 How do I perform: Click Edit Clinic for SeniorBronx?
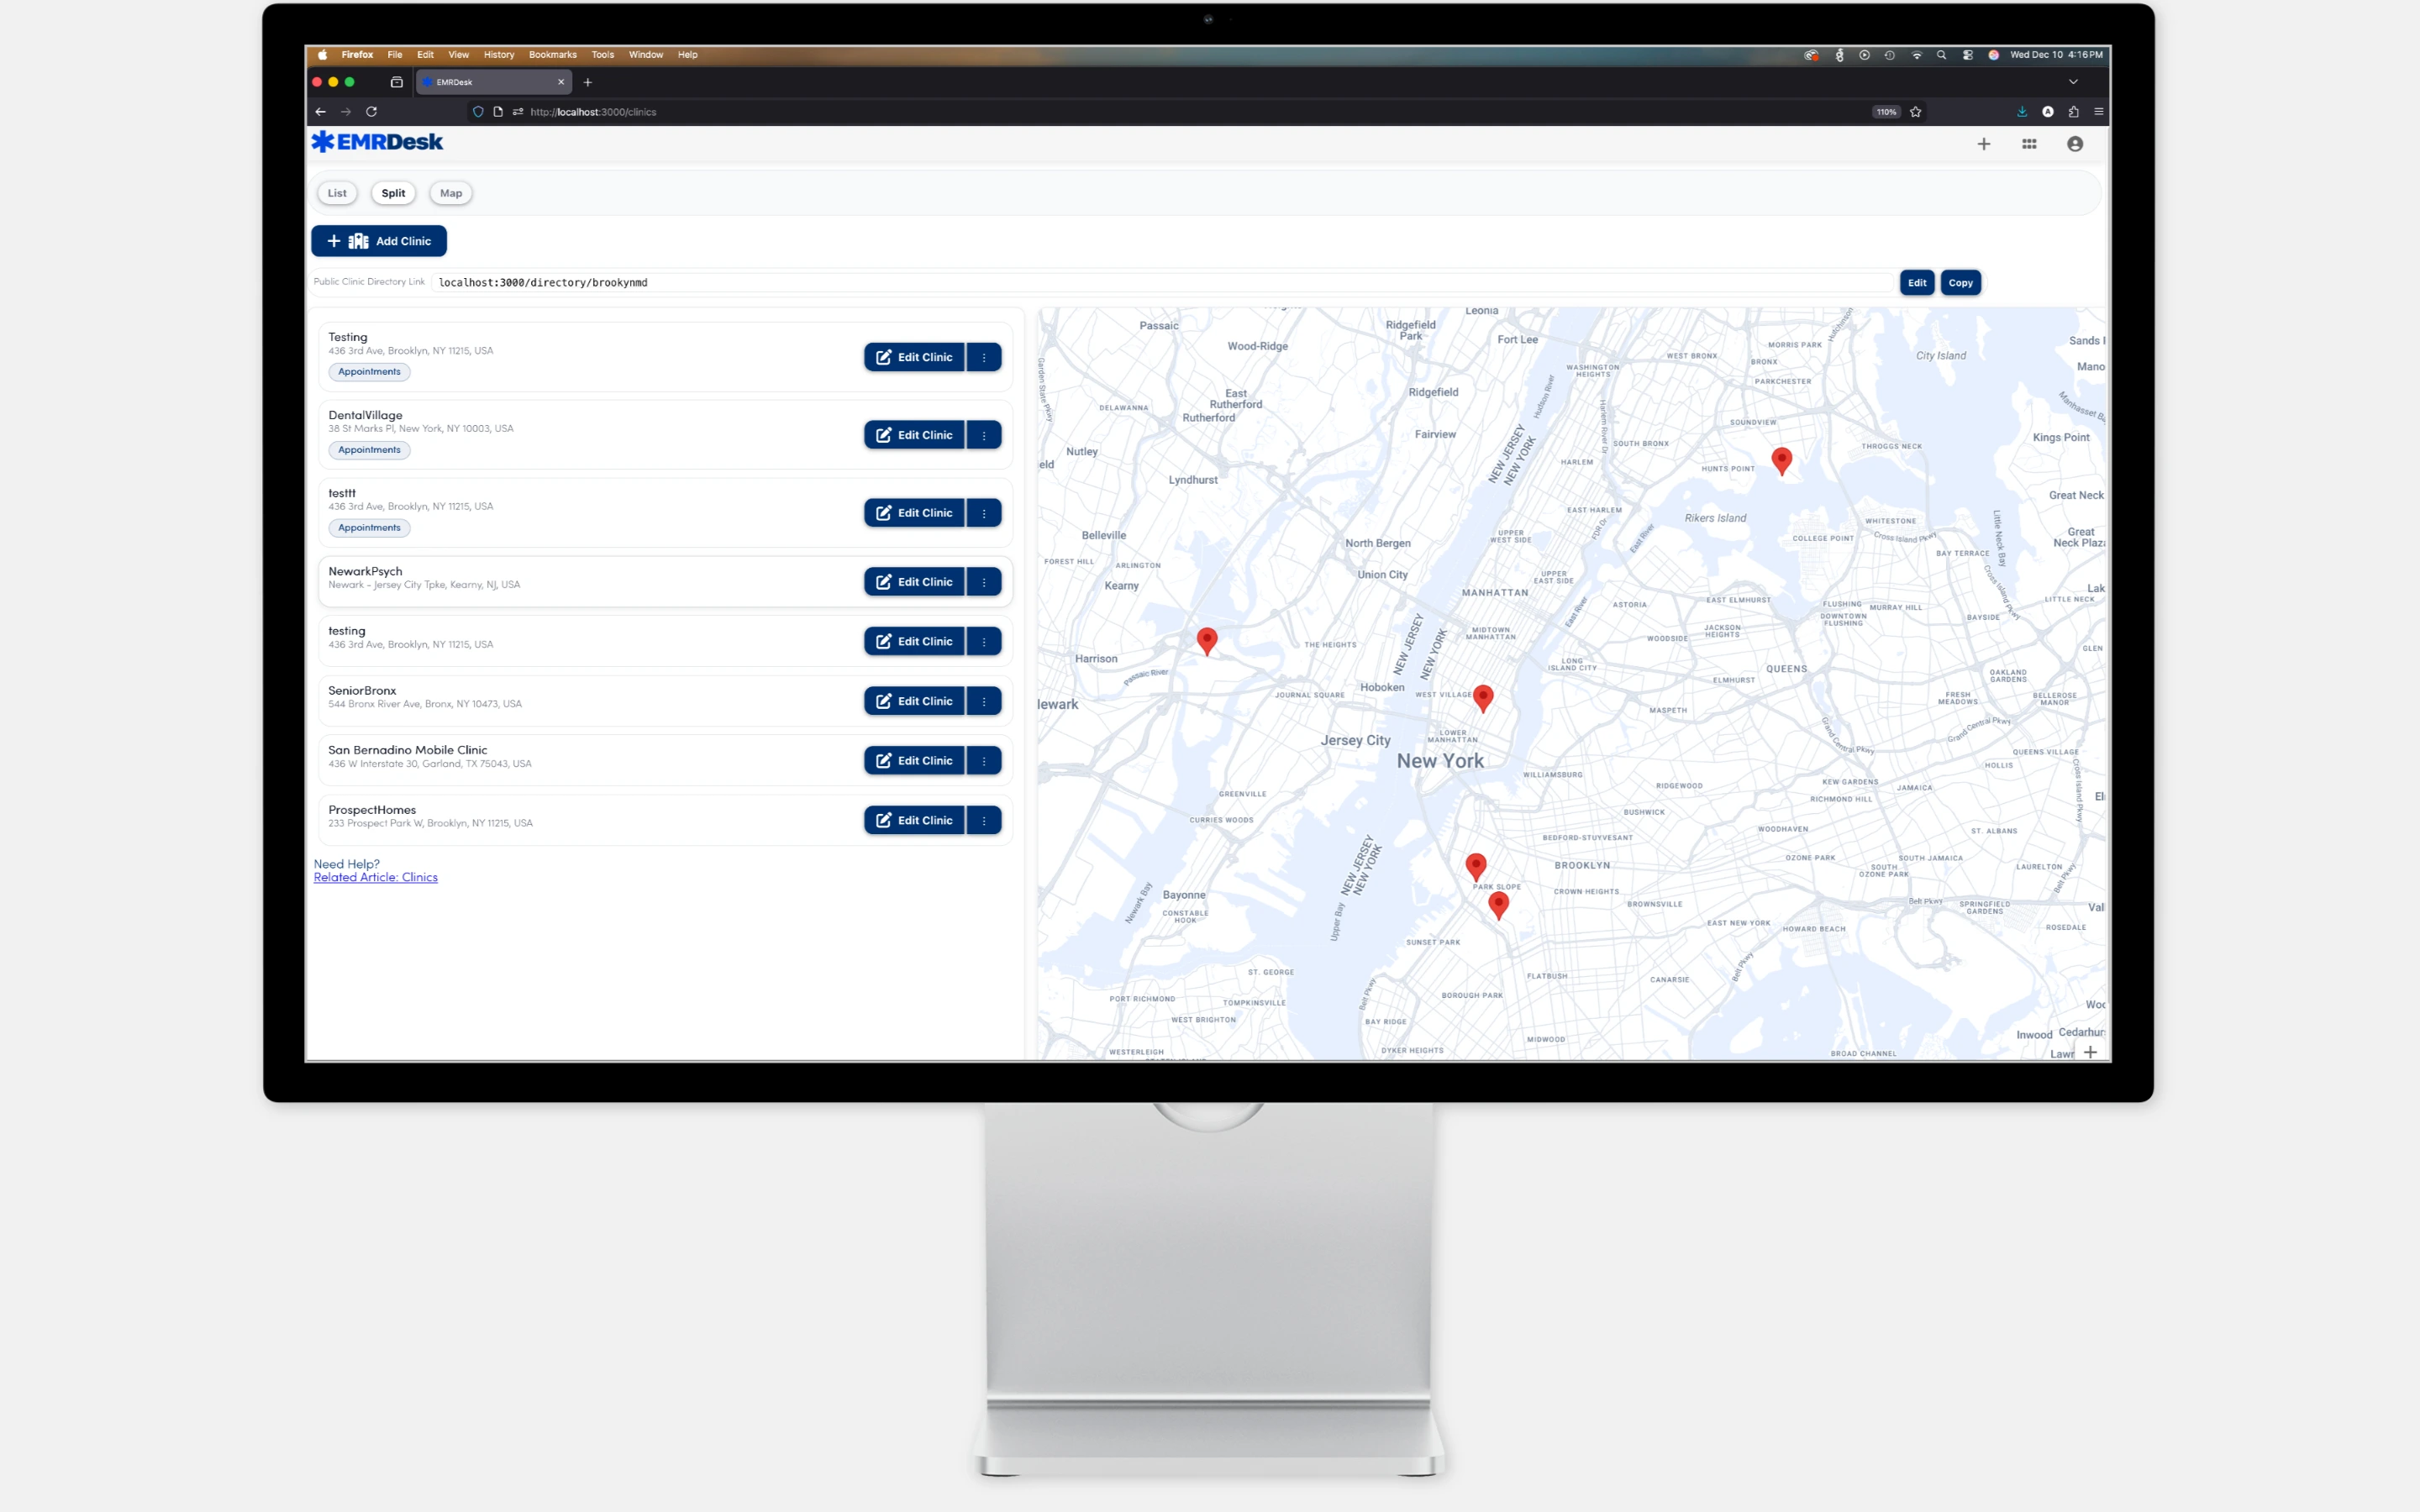pos(914,701)
